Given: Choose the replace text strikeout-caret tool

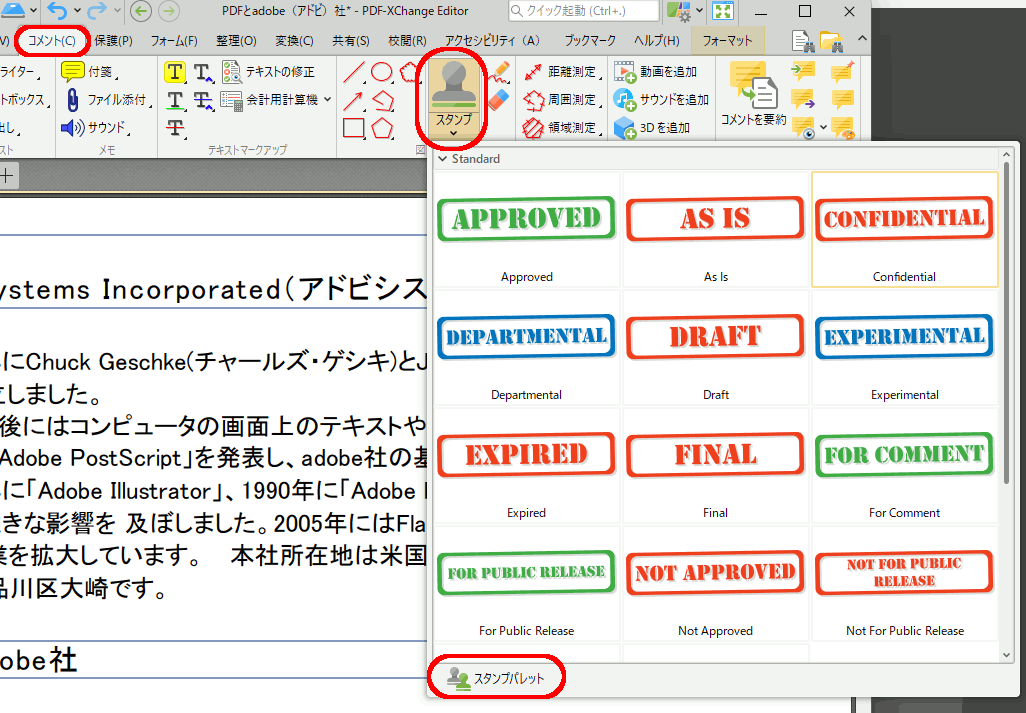Looking at the screenshot, I should tap(203, 99).
